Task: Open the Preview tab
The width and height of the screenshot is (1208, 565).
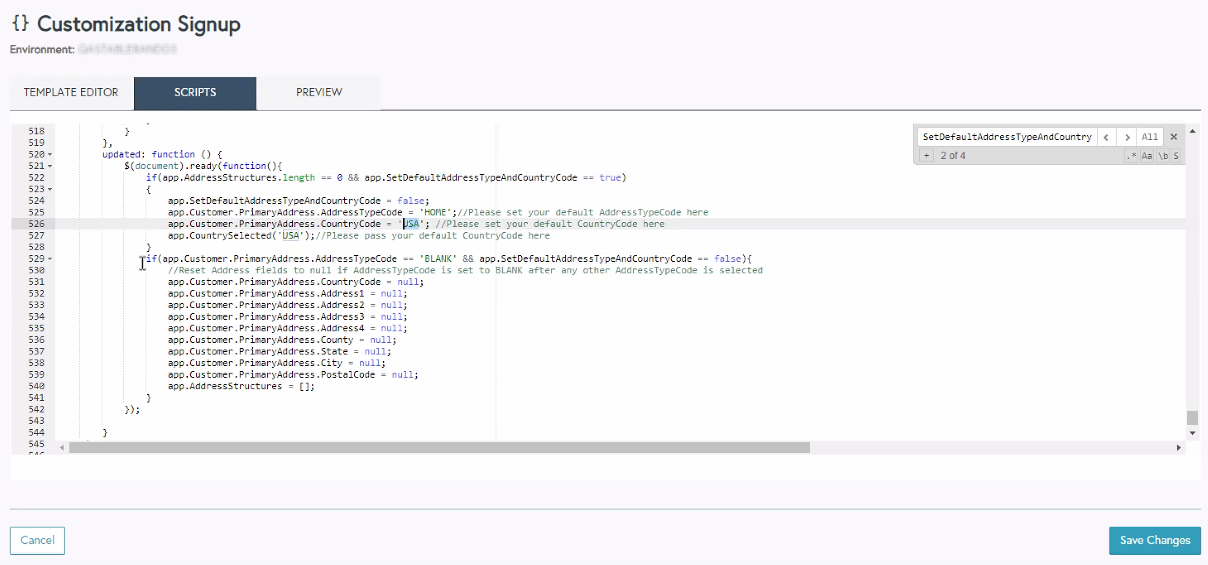Action: click(x=319, y=92)
